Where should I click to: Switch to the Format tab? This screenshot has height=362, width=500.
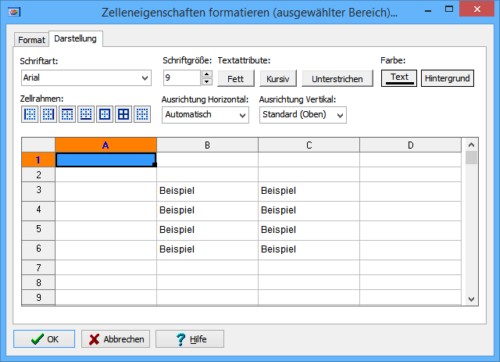pyautogui.click(x=32, y=40)
